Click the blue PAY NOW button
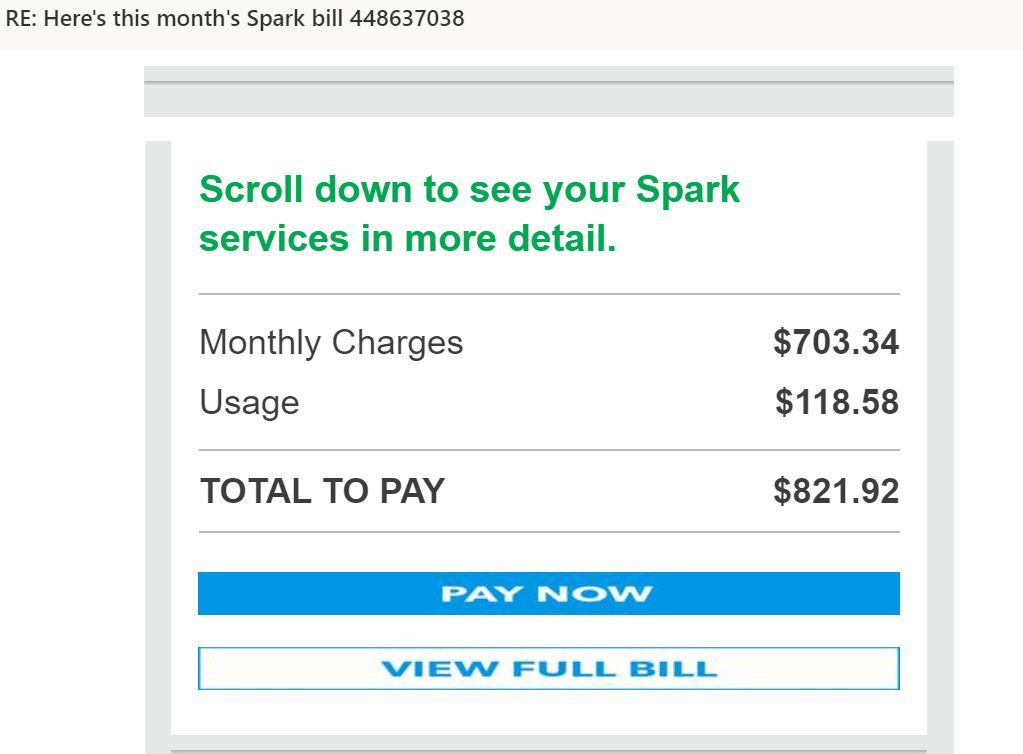Image resolution: width=1023 pixels, height=754 pixels. point(548,593)
